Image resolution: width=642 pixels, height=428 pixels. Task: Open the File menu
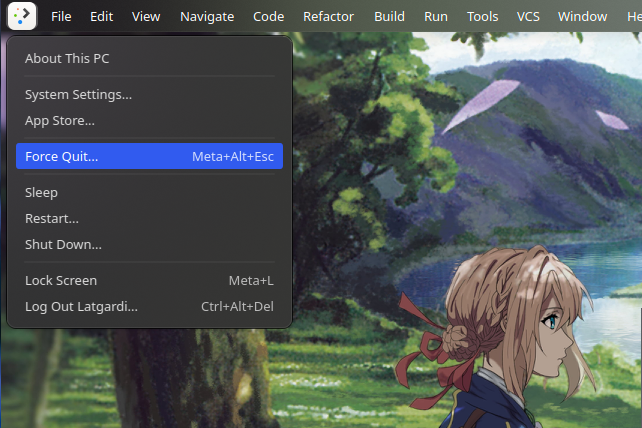point(61,17)
